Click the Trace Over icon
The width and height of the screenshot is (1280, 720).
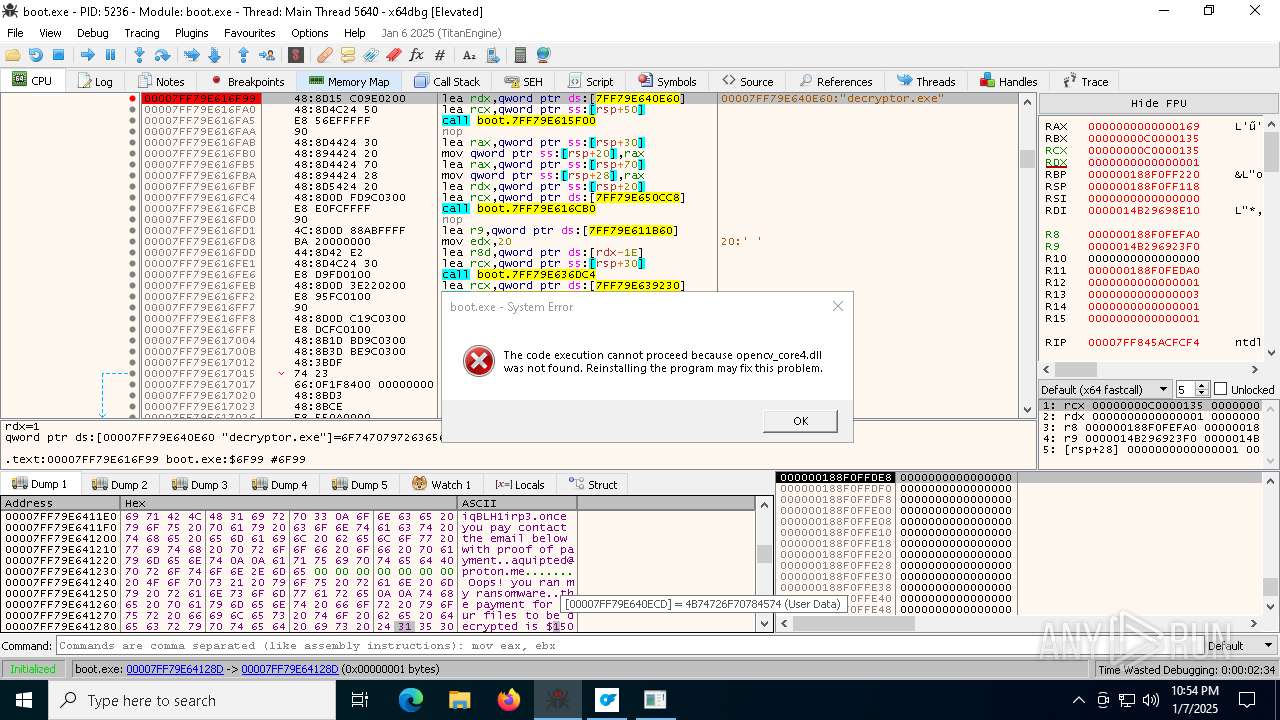click(214, 55)
